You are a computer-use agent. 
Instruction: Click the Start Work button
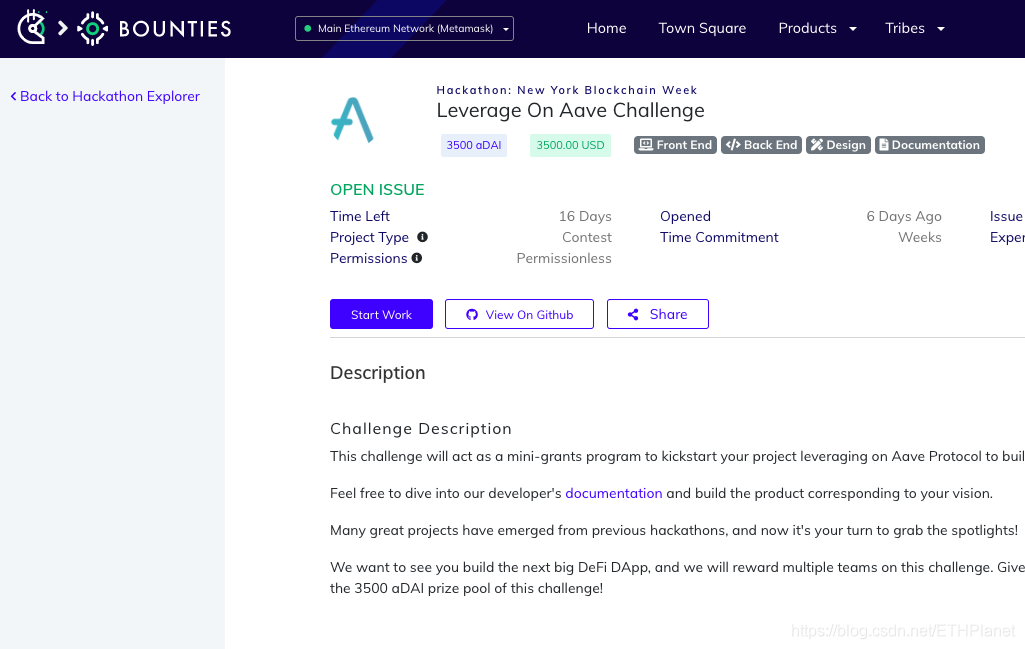381,314
